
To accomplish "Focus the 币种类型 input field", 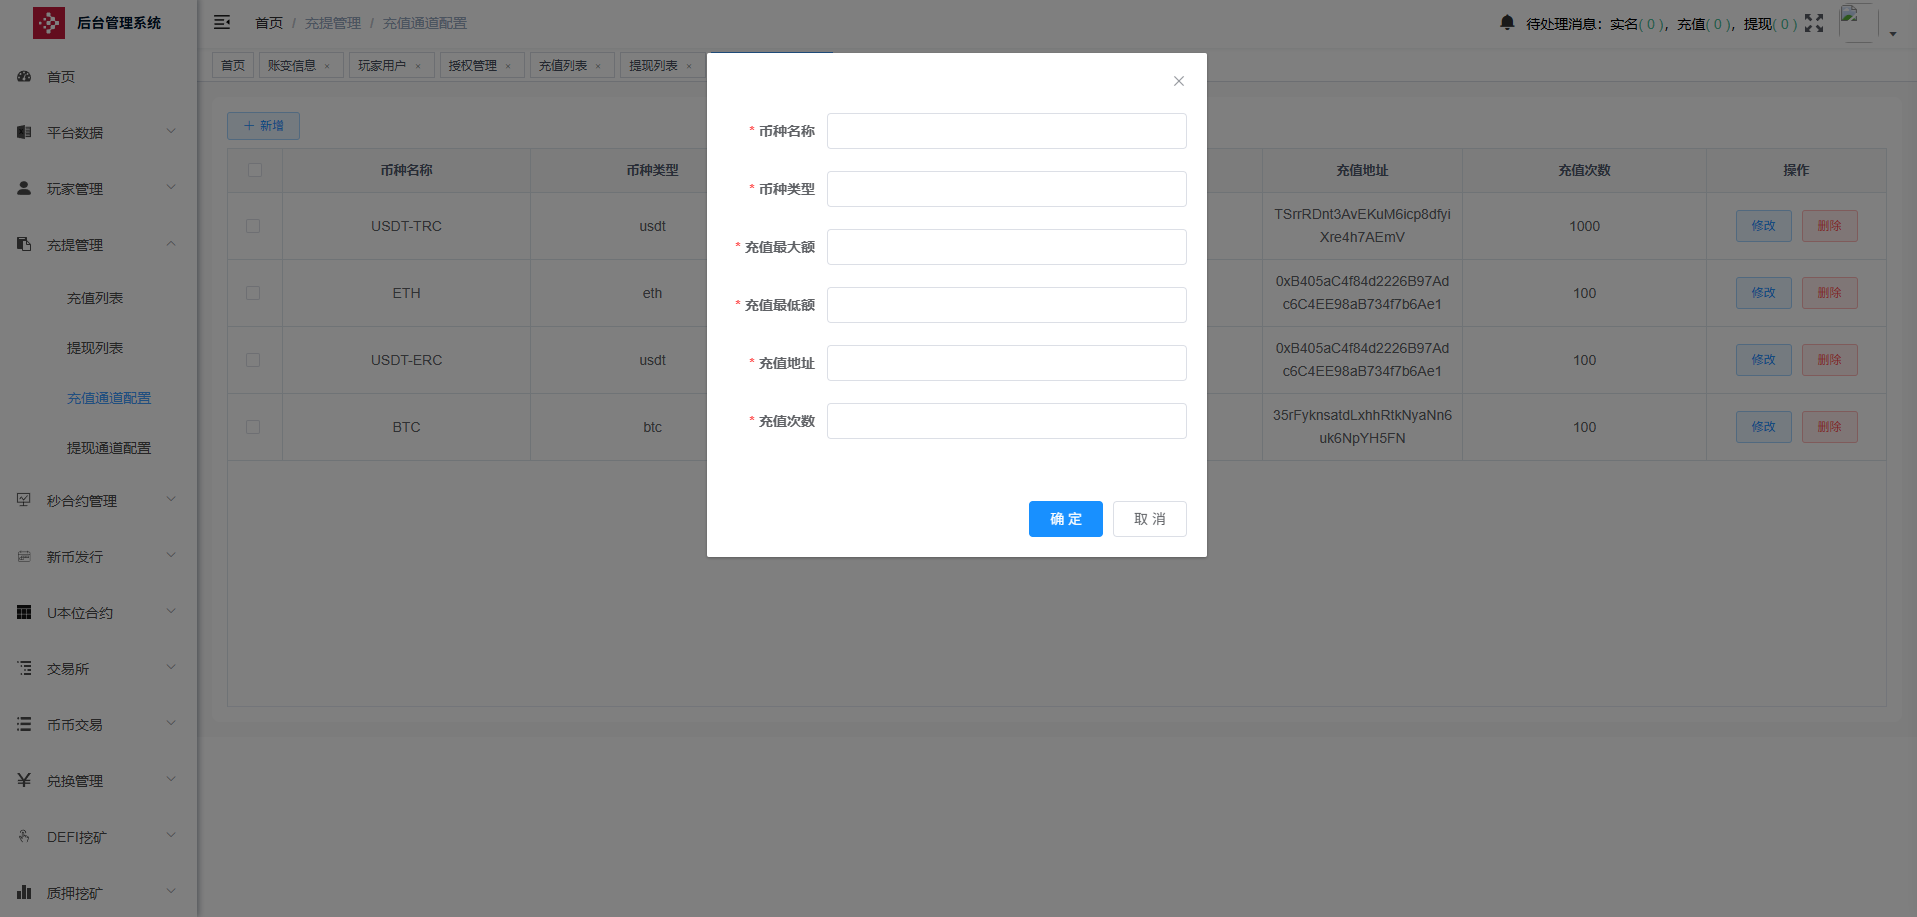I will coord(1007,189).
